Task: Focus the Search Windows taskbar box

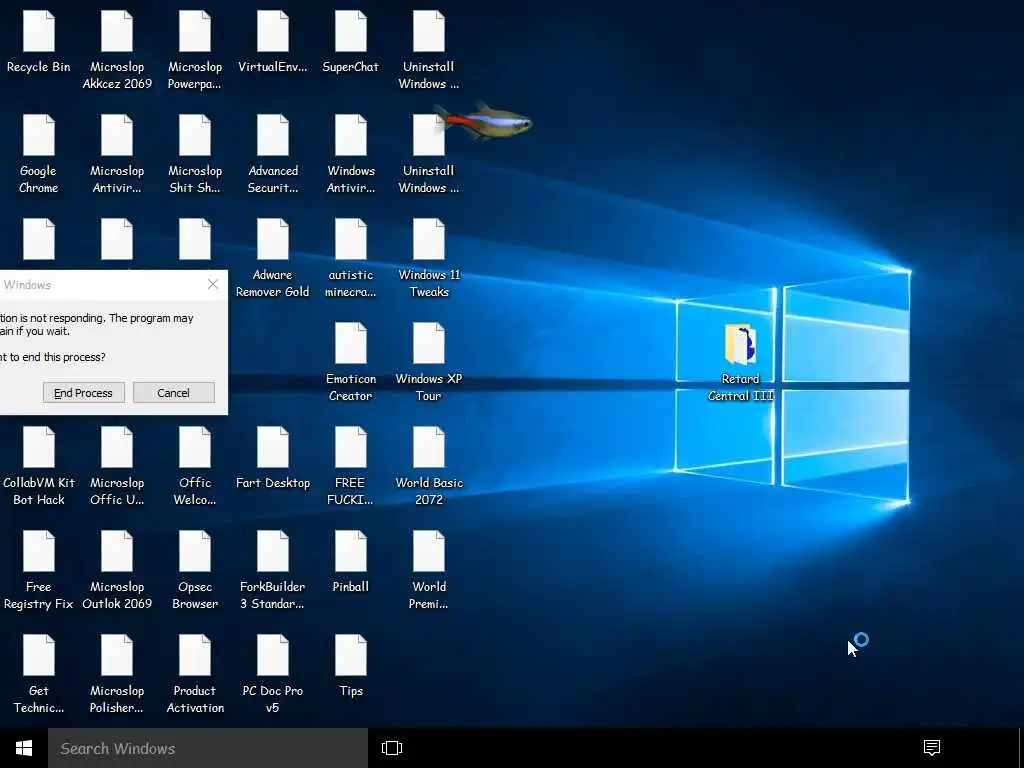Action: 208,748
